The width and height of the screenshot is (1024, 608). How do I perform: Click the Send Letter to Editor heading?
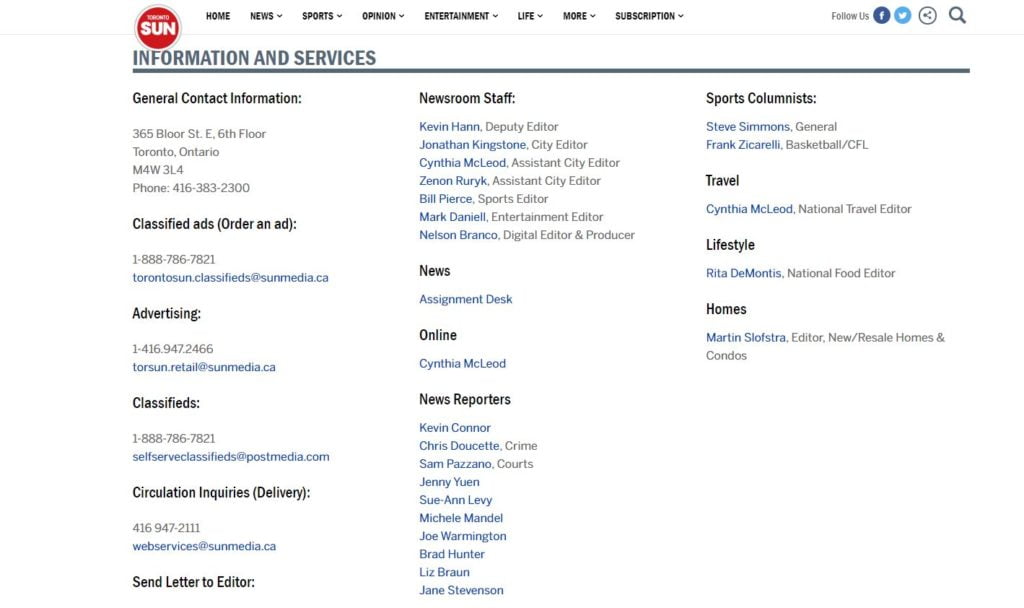193,582
